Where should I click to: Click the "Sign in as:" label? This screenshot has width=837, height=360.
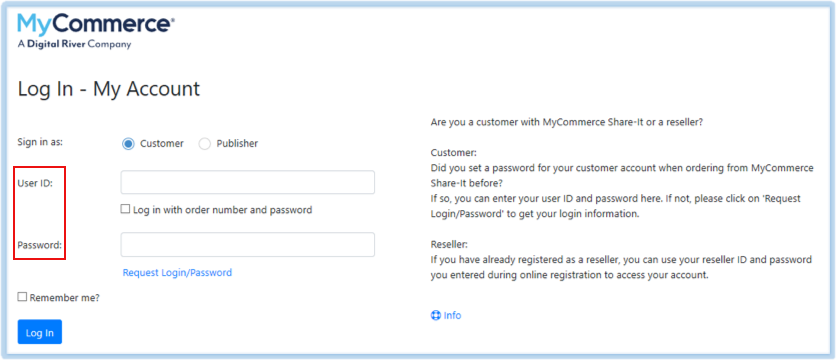(x=40, y=142)
